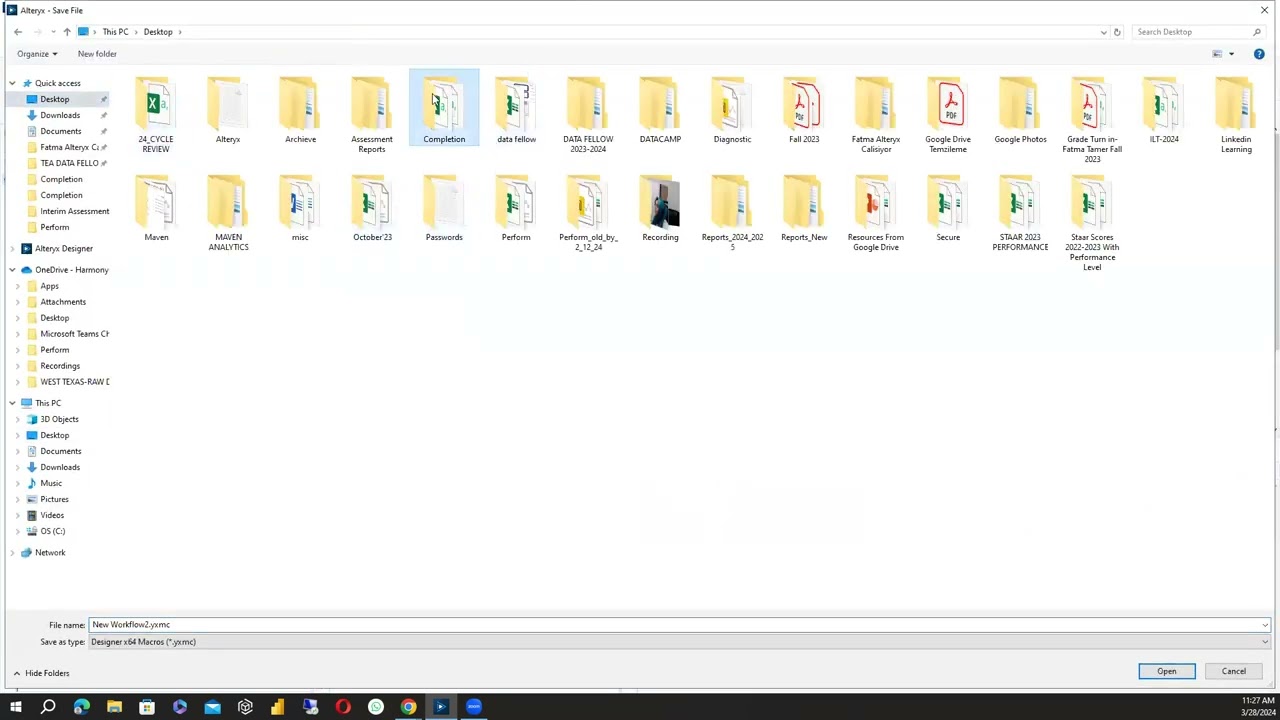Select the Diagnostic folder
The image size is (1280, 720).
tap(732, 110)
